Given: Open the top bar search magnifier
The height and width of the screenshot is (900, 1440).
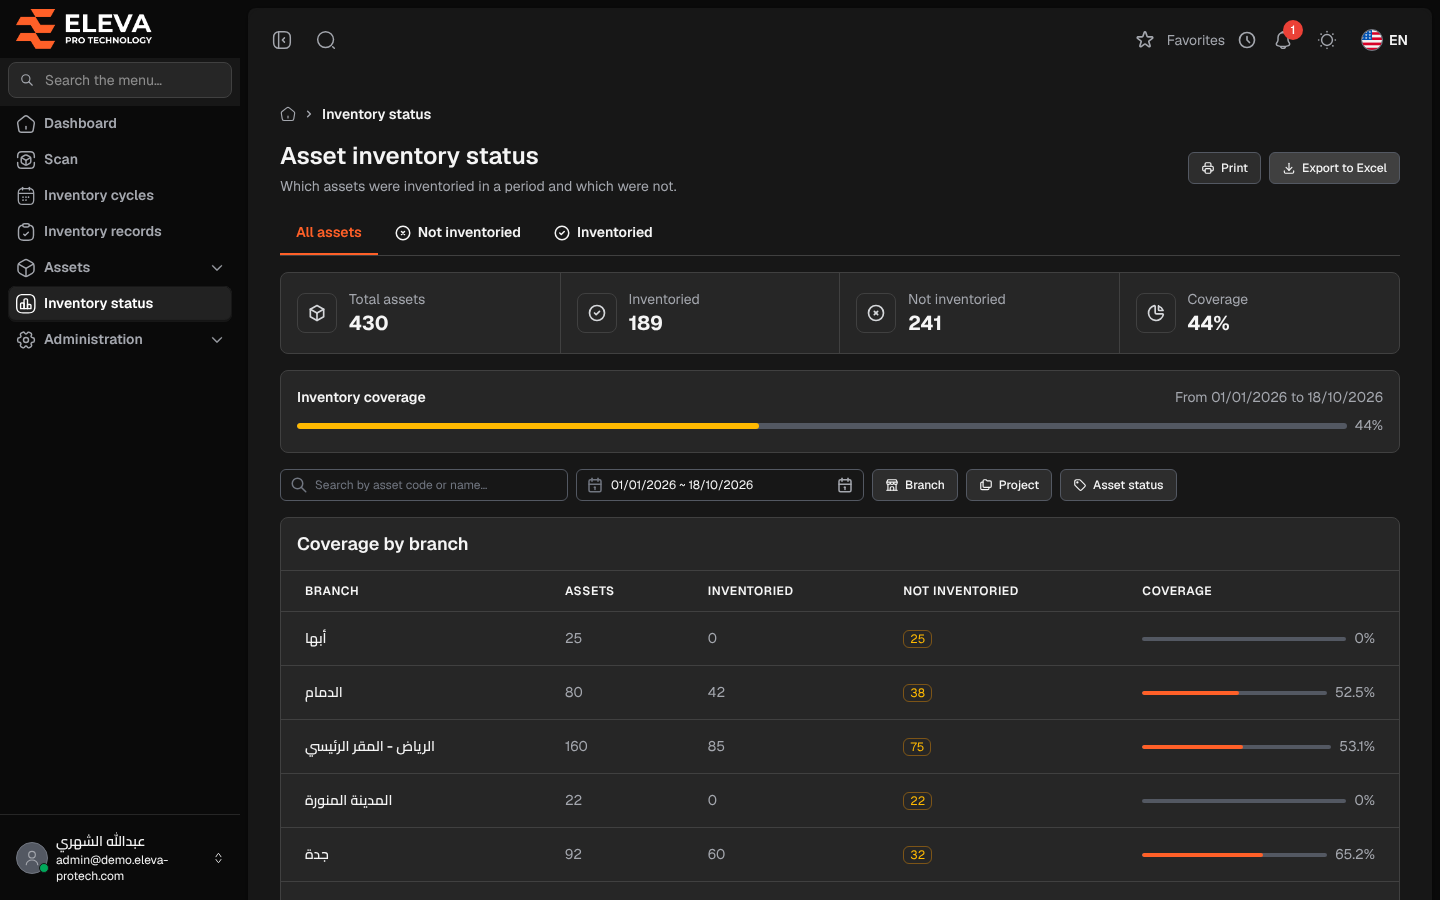Looking at the screenshot, I should [326, 40].
